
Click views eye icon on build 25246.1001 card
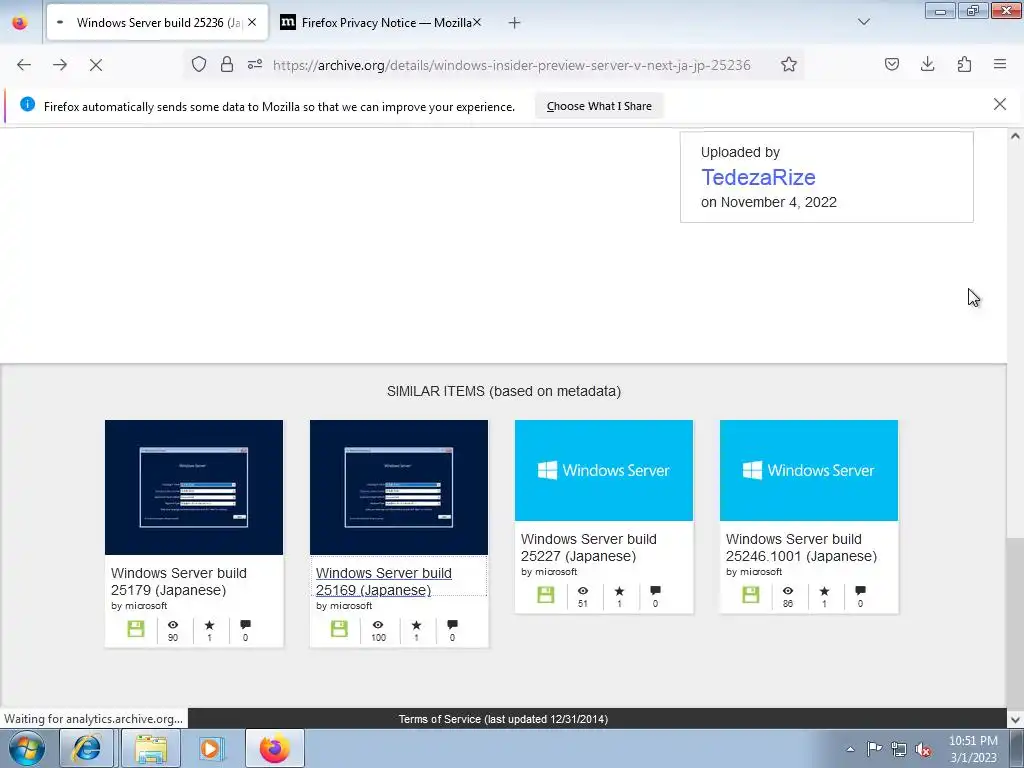click(788, 591)
